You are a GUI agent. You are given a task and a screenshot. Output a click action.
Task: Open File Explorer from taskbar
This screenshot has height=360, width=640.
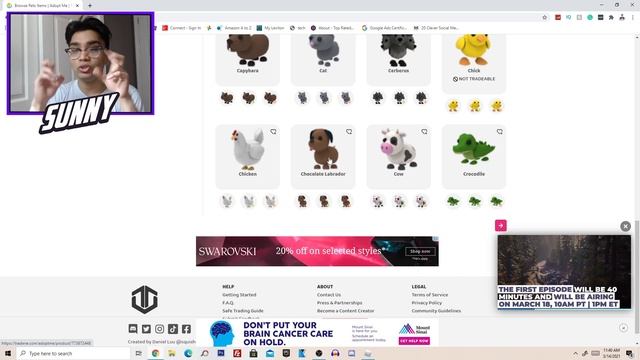click(172, 353)
